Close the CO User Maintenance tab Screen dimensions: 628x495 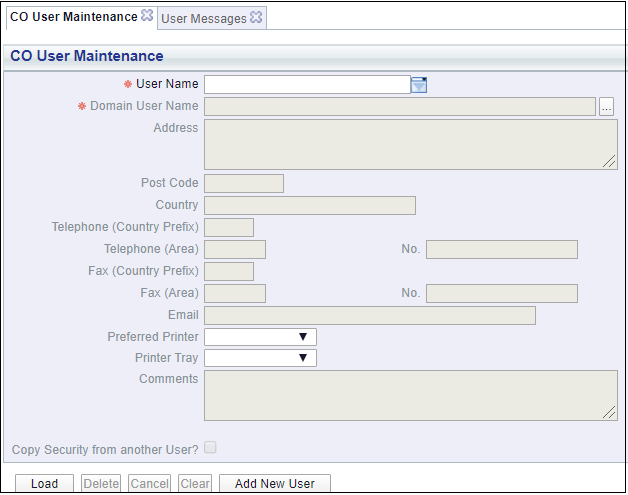tap(147, 15)
